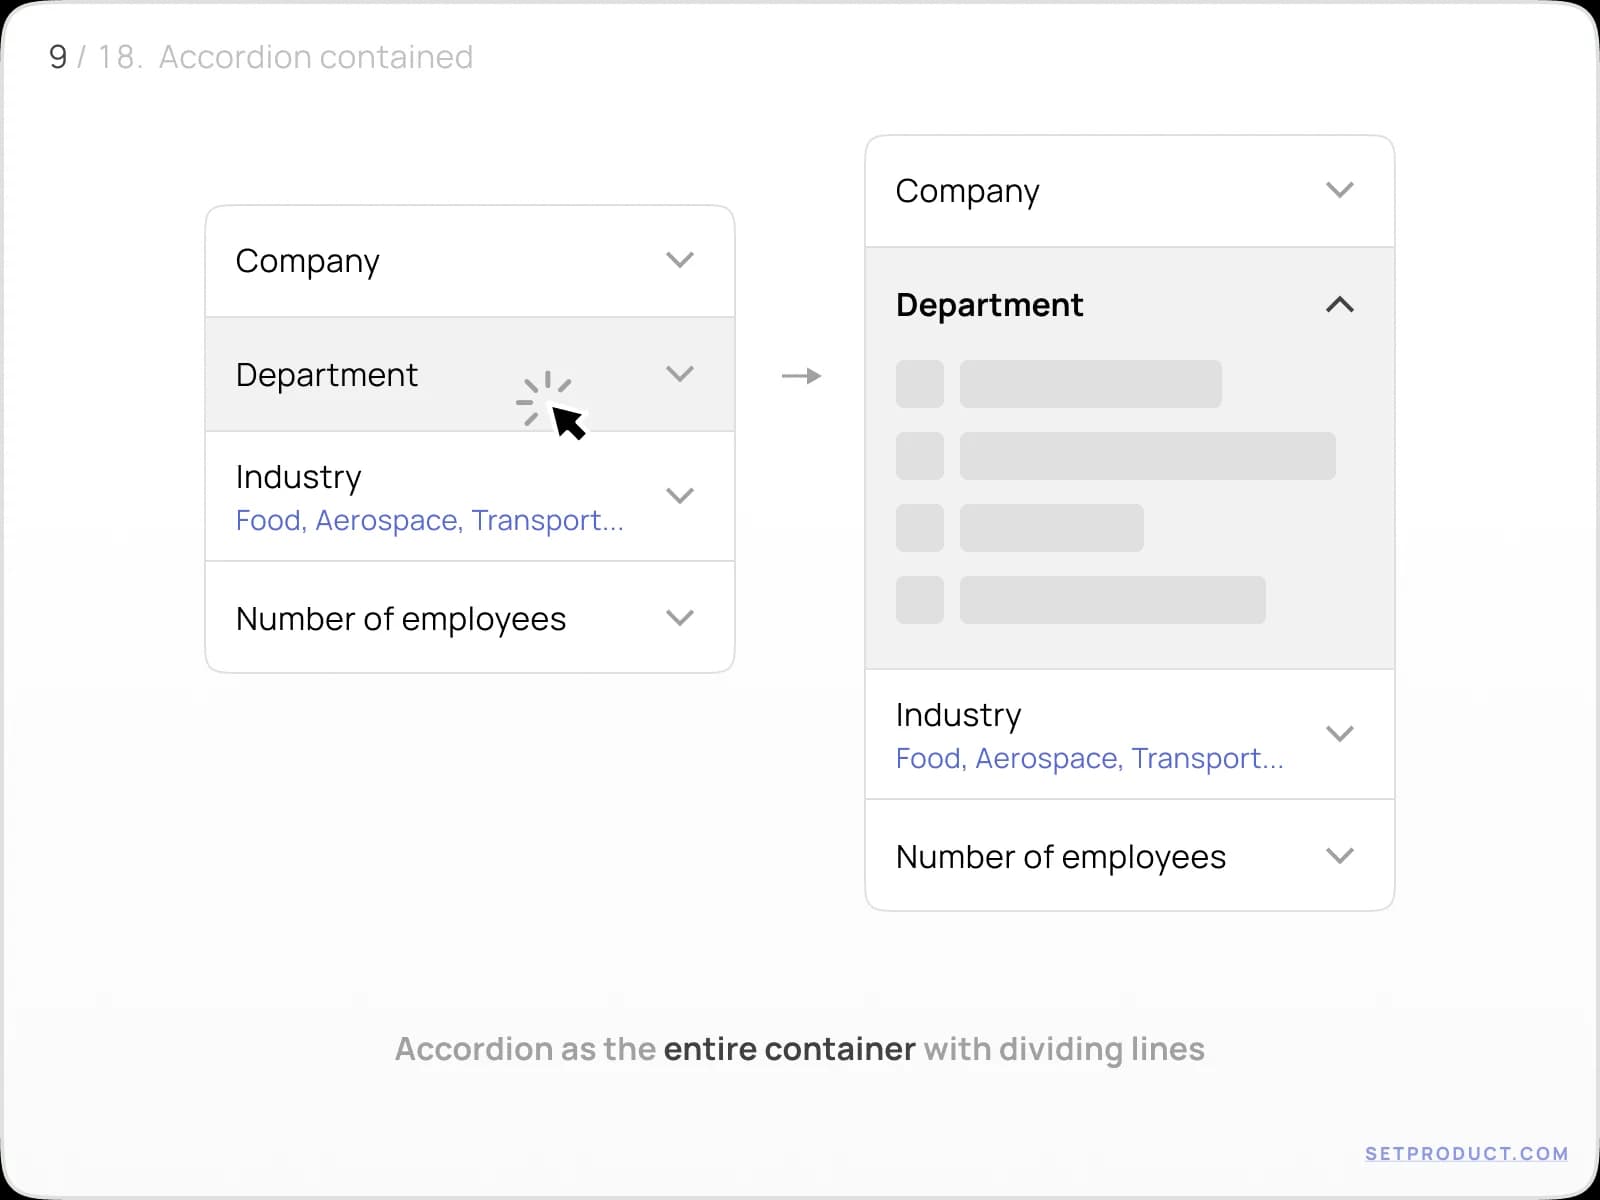Click the collapse caret beside Department heading
Viewport: 1600px width, 1200px height.
1341,305
